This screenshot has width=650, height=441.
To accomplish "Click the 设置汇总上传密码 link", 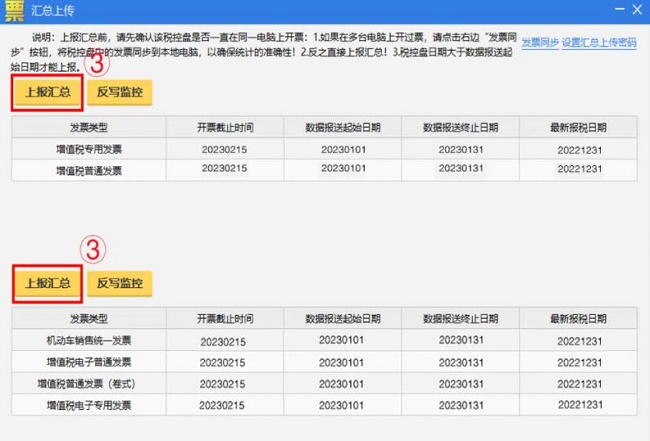I will [599, 42].
